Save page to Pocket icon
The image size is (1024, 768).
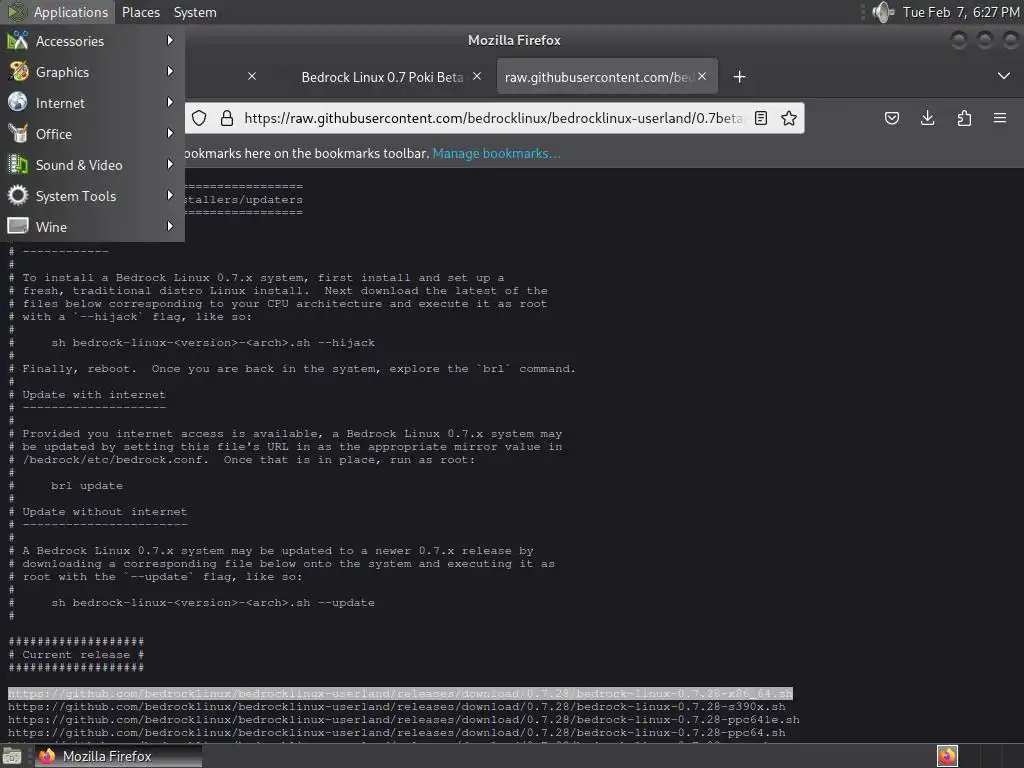pyautogui.click(x=891, y=118)
